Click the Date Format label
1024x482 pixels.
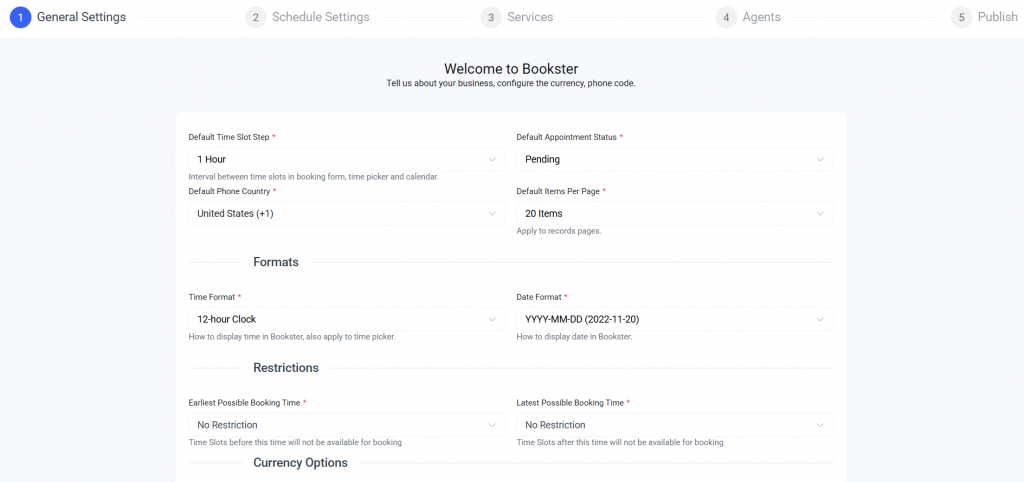click(x=542, y=297)
